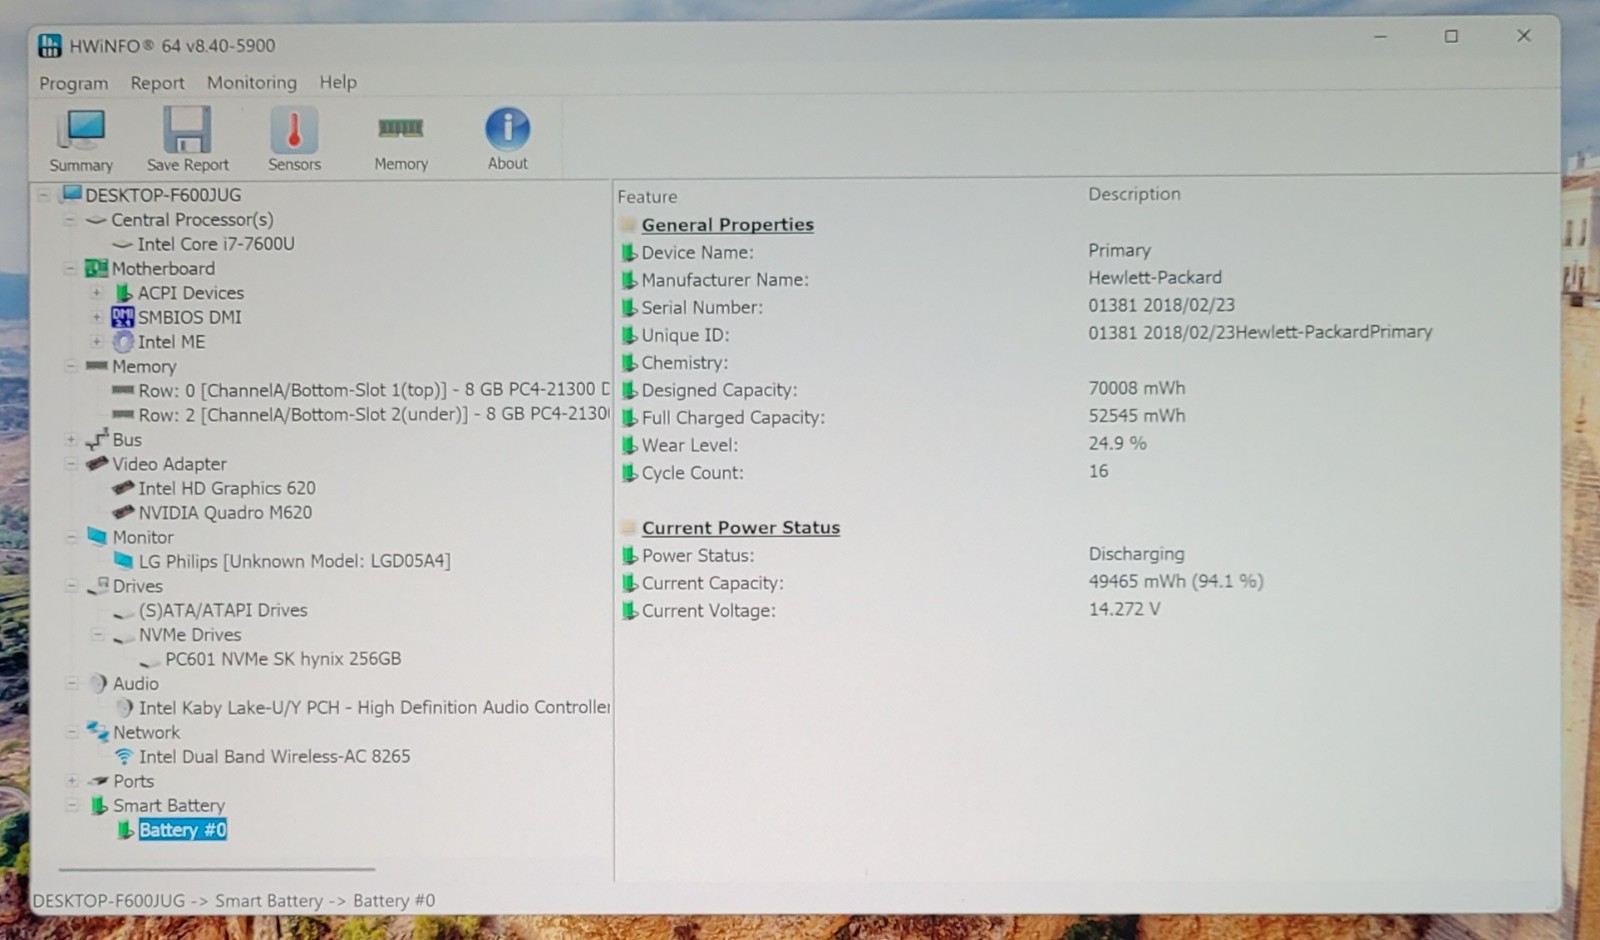Click the Wear Level 24.9 % value
1600x940 pixels.
1118,443
